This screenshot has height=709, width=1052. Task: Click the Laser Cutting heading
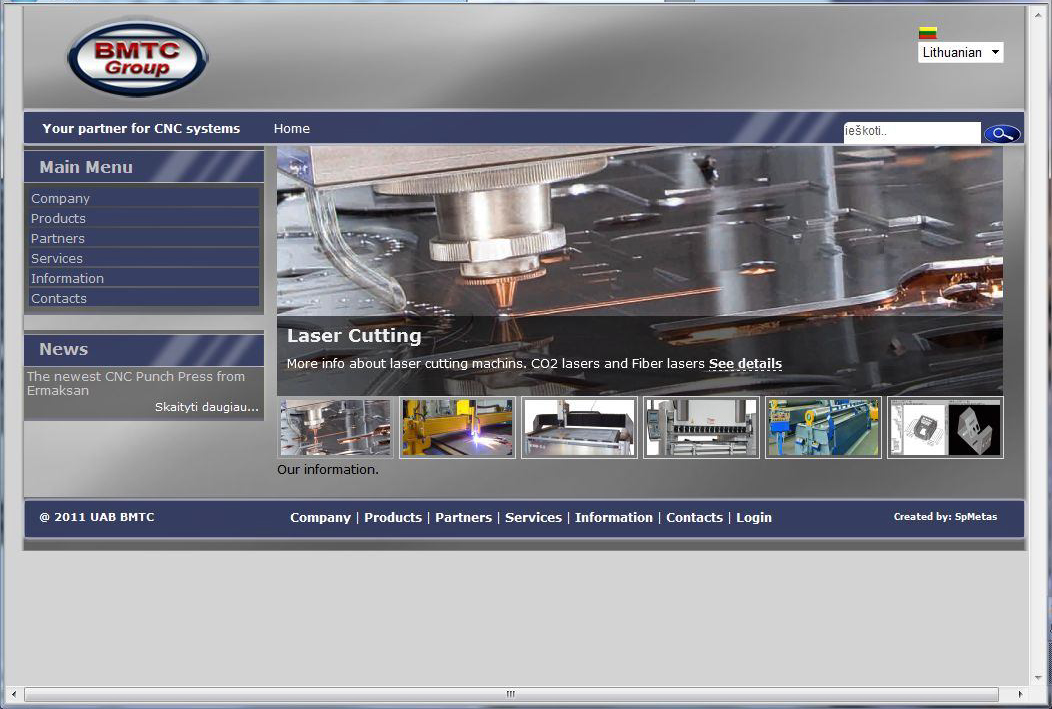tap(354, 335)
